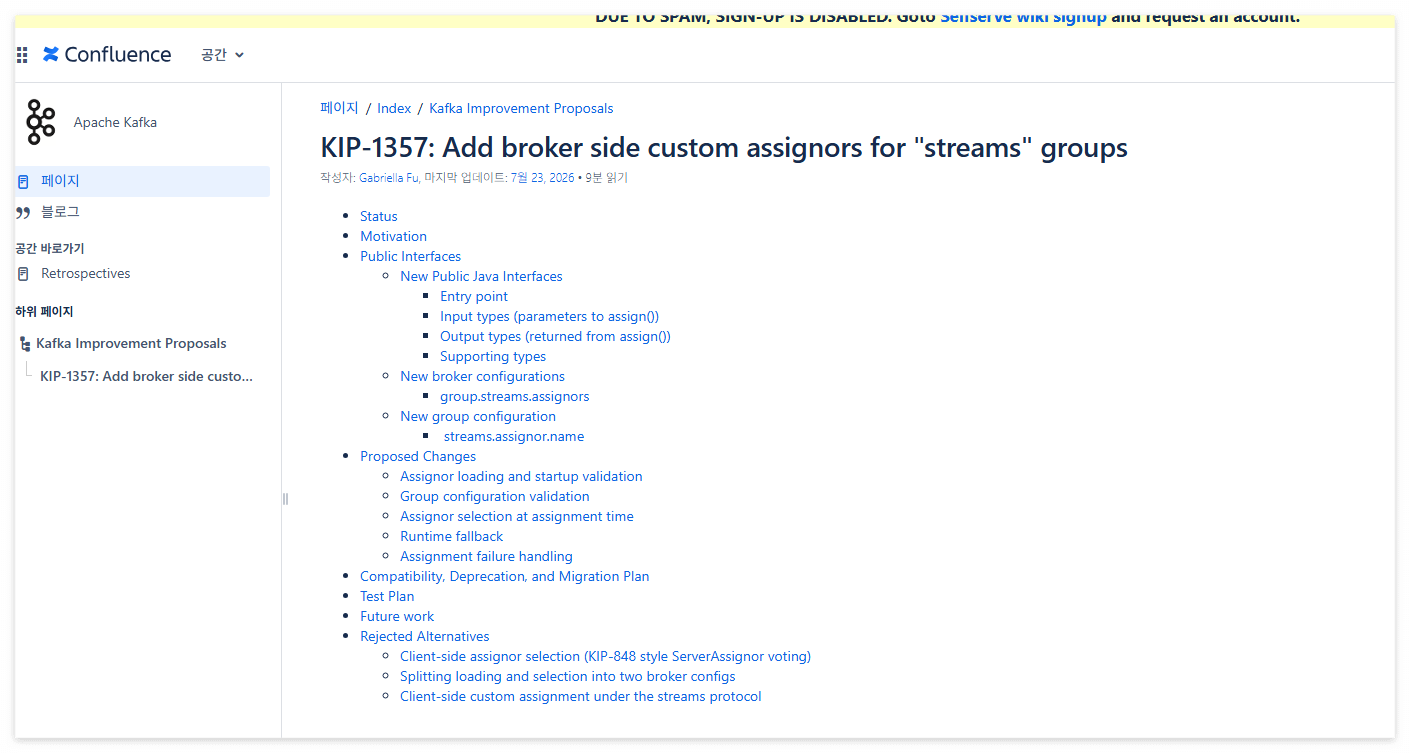The height and width of the screenshot is (753, 1410).
Task: Jump to Proposed Changes section
Action: click(x=418, y=456)
